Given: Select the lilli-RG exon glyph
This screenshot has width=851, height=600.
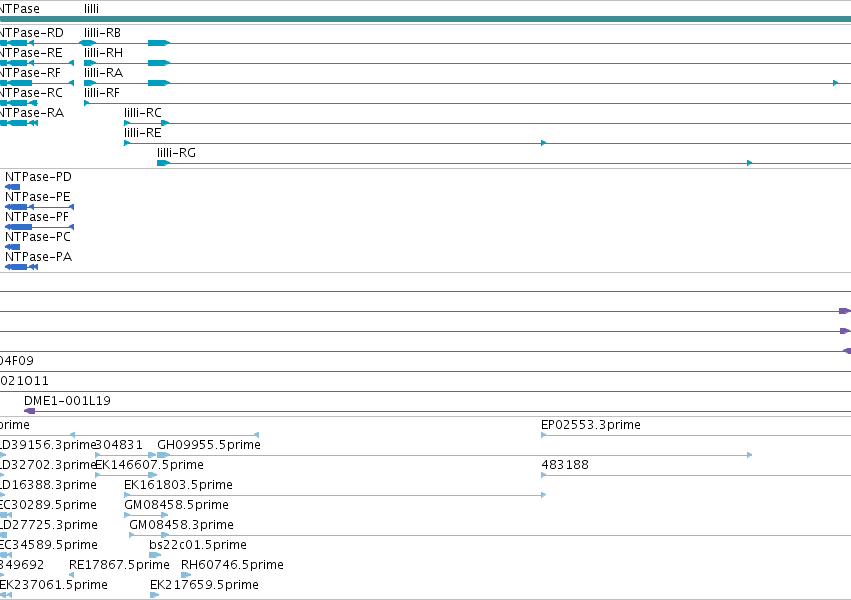Looking at the screenshot, I should pos(164,163).
